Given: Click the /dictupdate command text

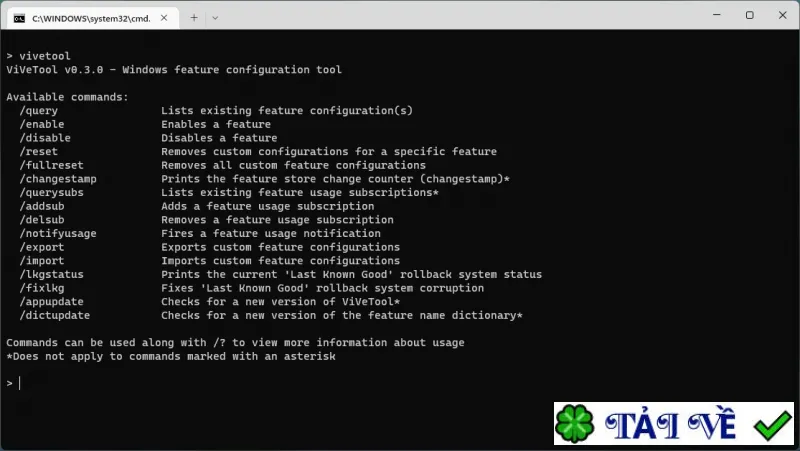Looking at the screenshot, I should pyautogui.click(x=55, y=315).
